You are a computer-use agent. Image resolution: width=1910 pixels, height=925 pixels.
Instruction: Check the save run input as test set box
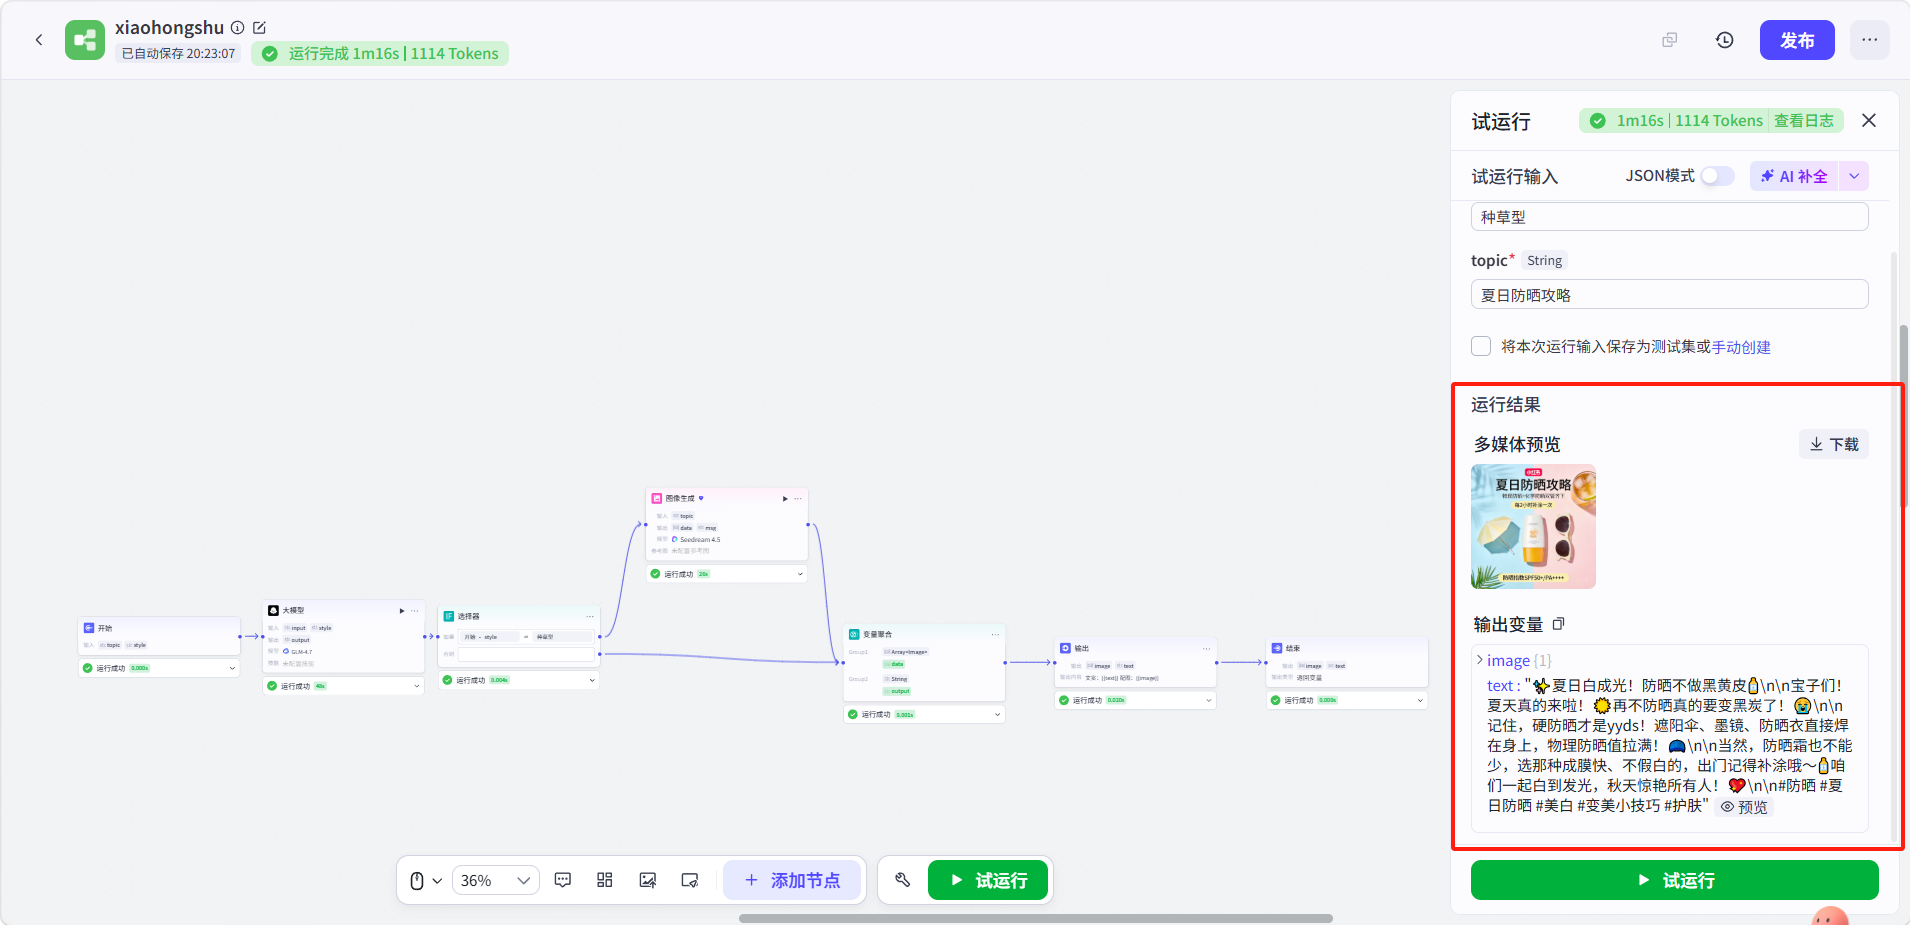coord(1481,346)
